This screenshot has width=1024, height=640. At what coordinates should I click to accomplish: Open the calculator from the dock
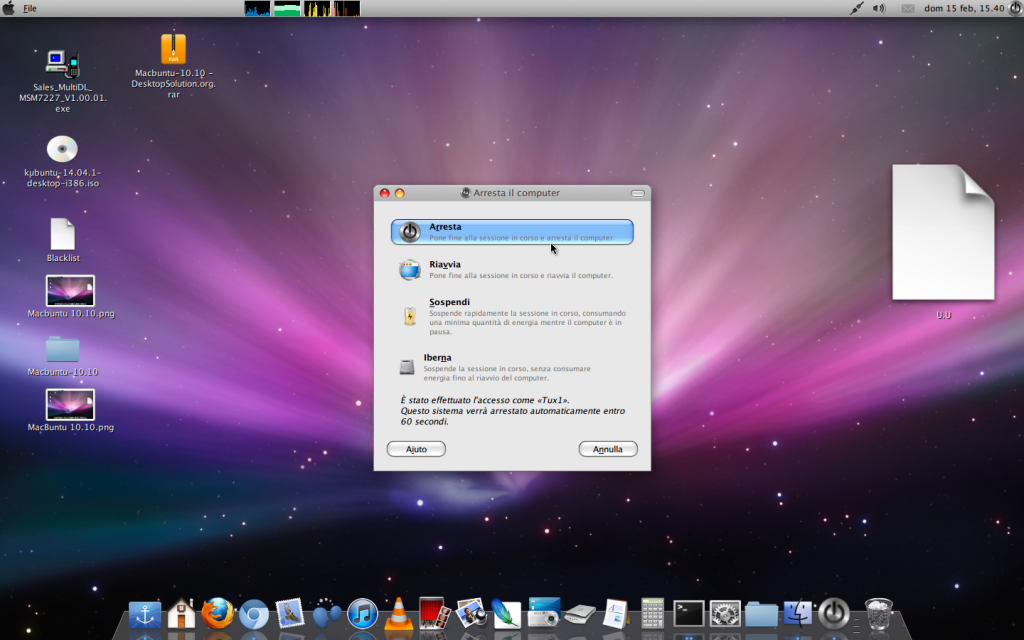[x=652, y=613]
